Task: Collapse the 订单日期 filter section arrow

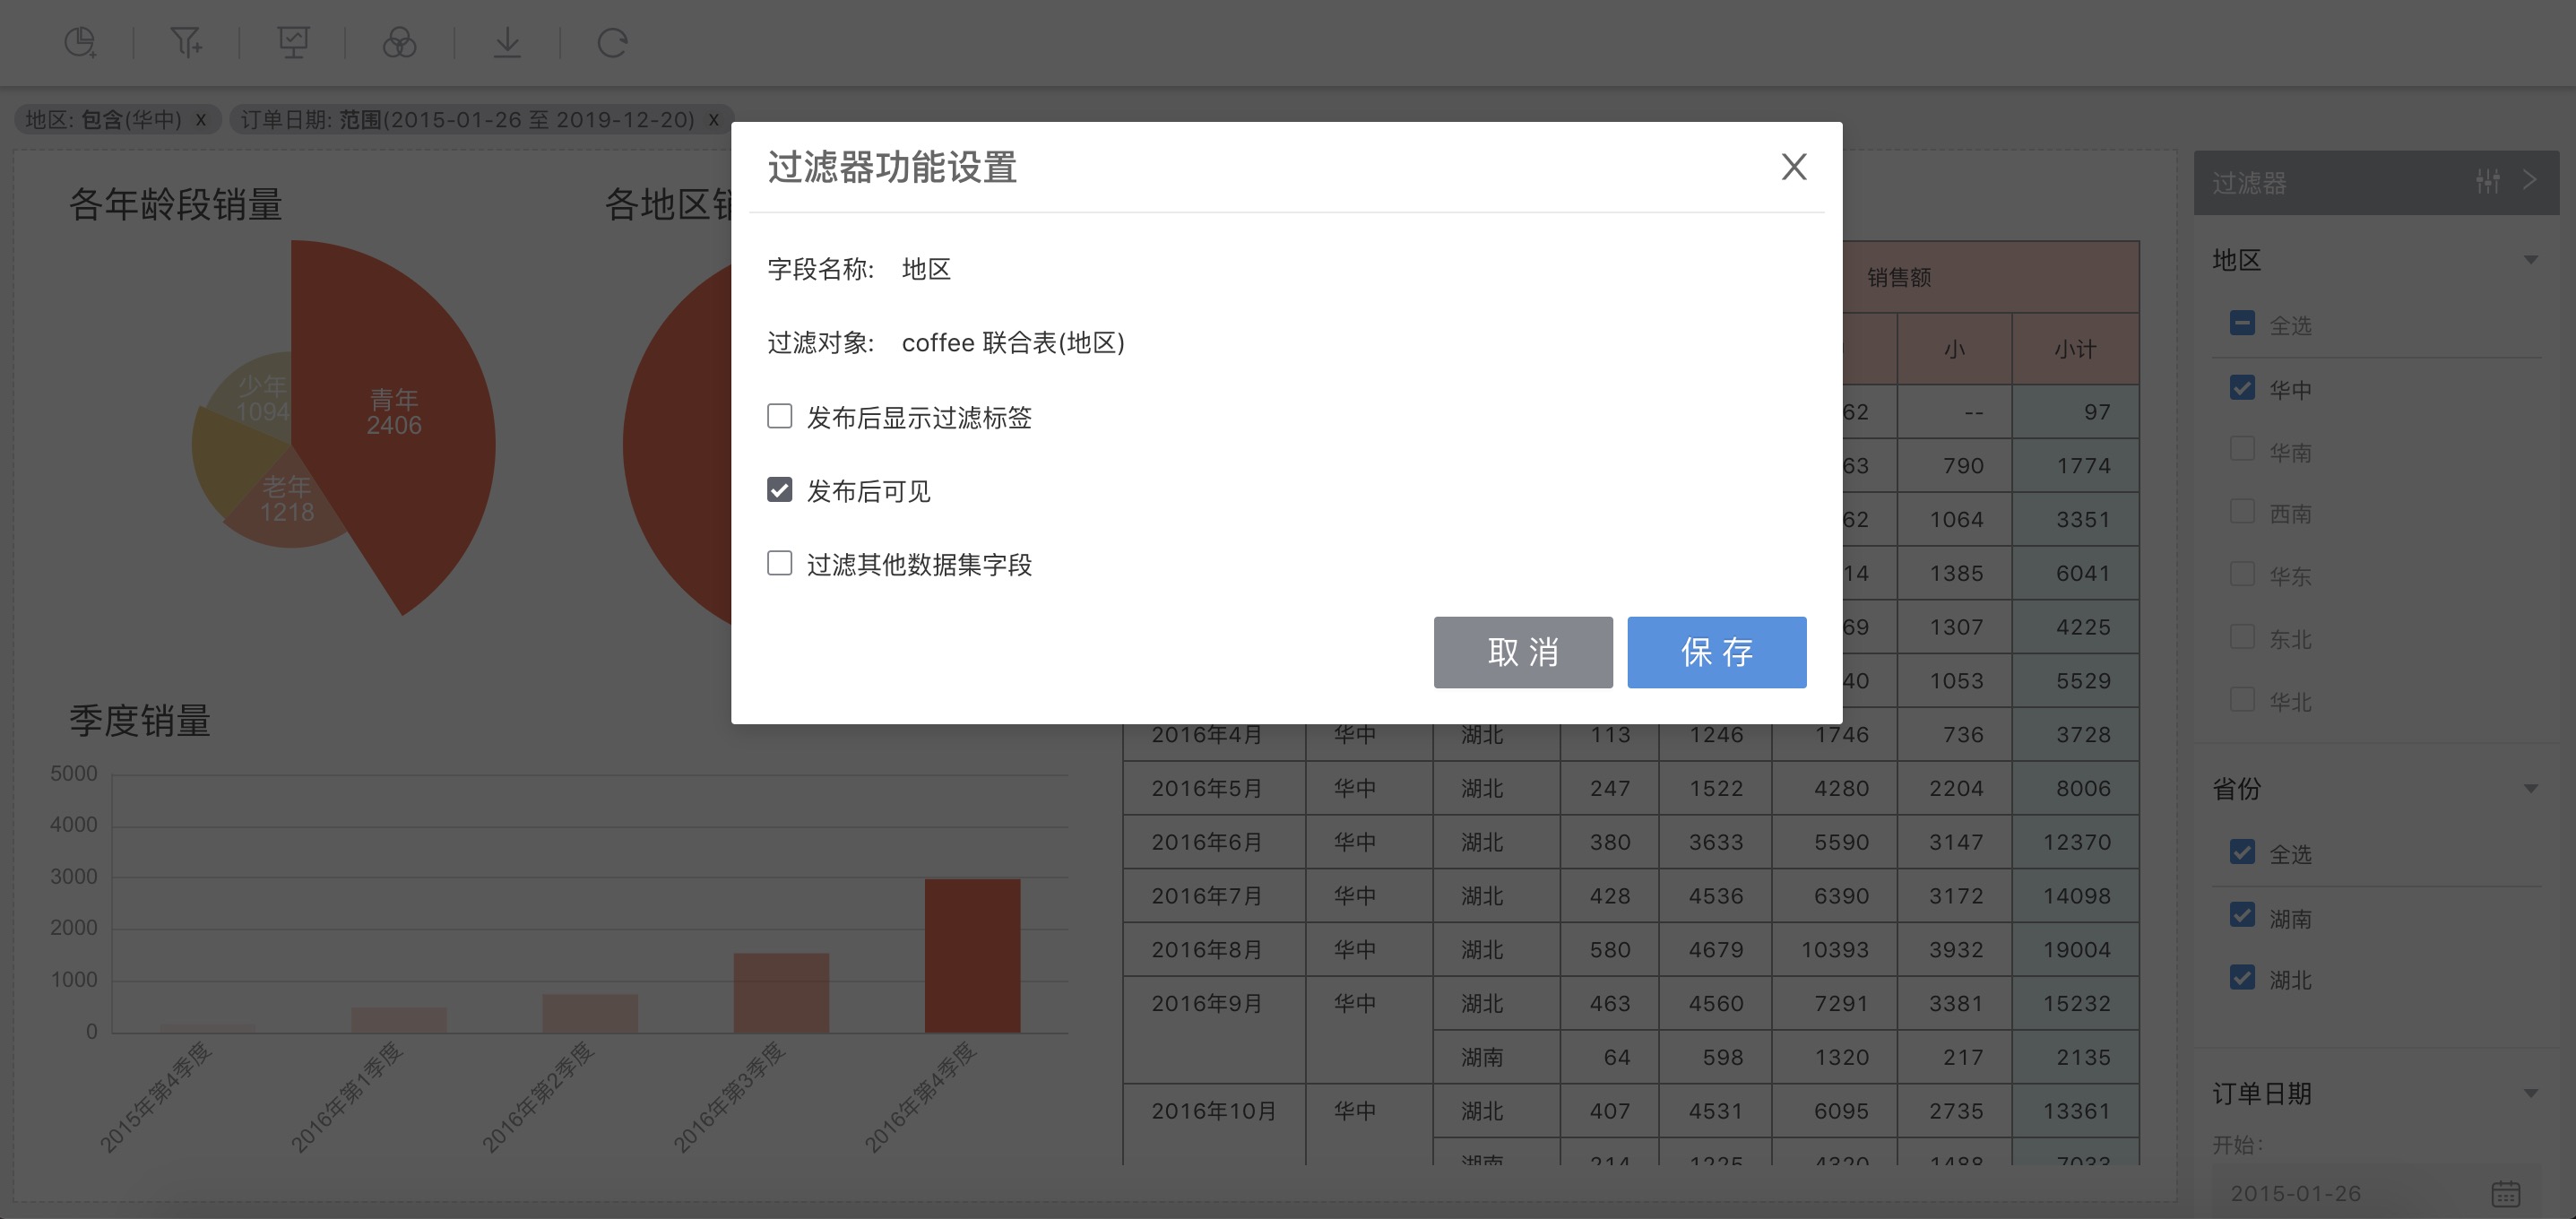Action: [2530, 1093]
